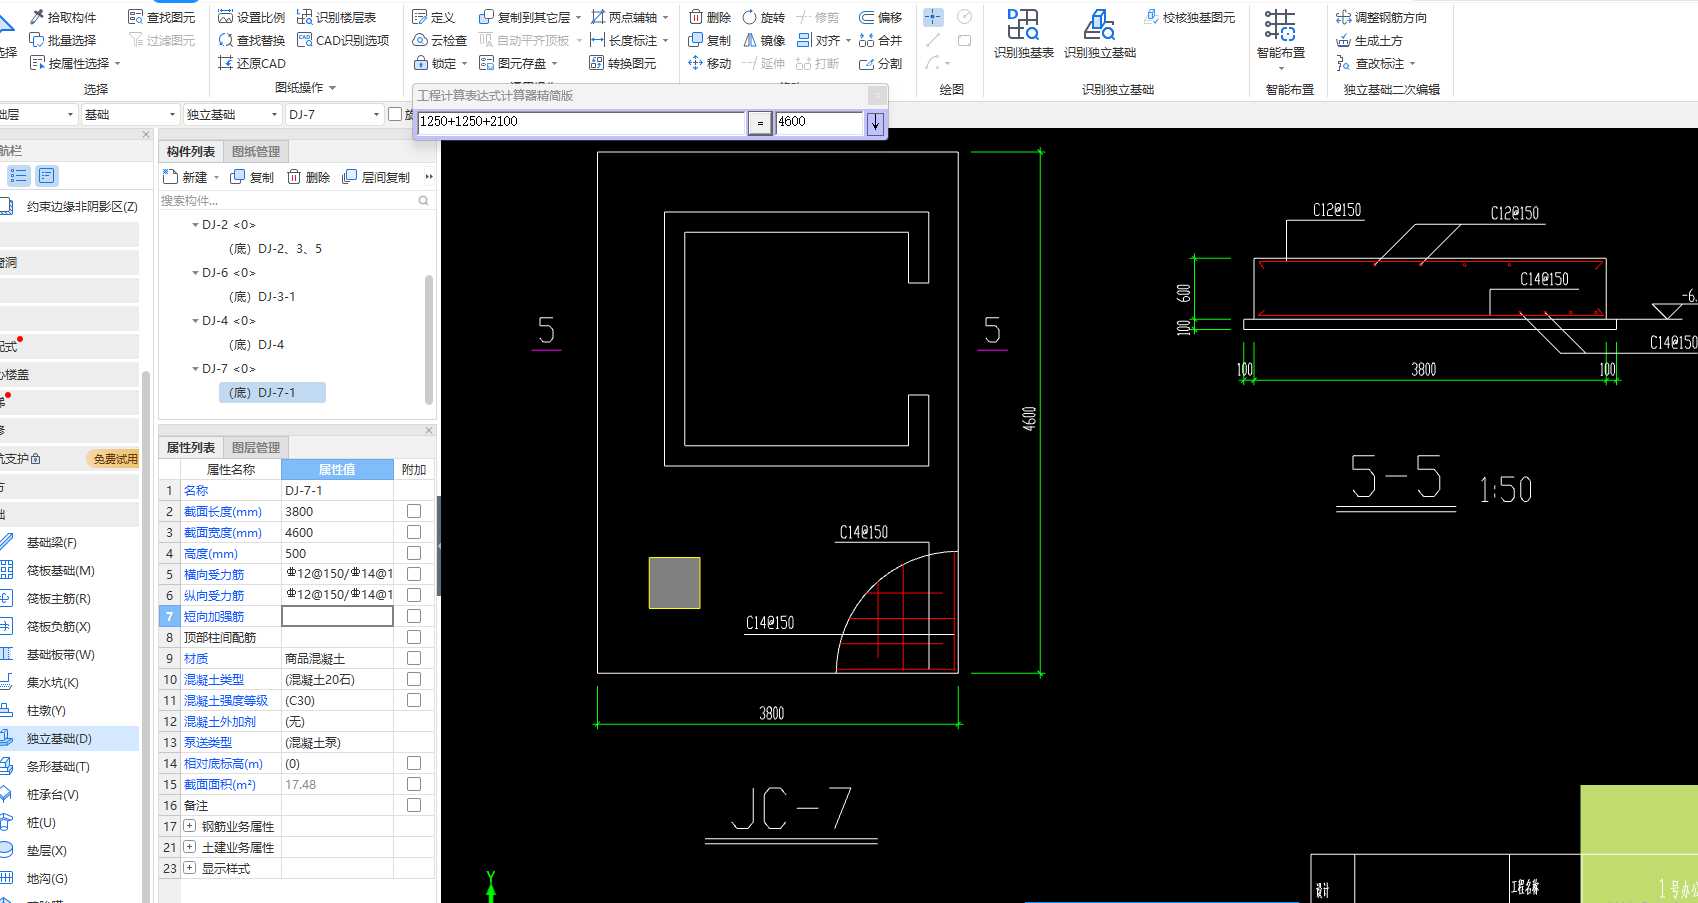The image size is (1698, 903).
Task: Click 校核独基图元 verify elements
Action: pos(1190,17)
